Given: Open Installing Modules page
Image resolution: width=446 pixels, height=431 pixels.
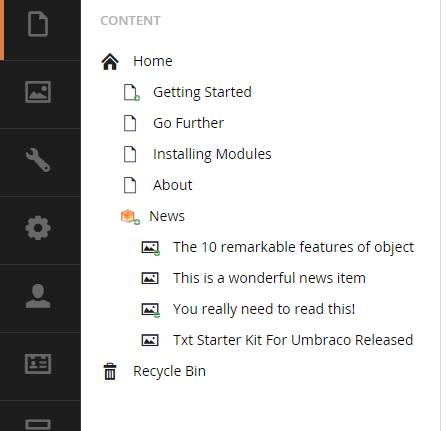Looking at the screenshot, I should click(x=212, y=154).
